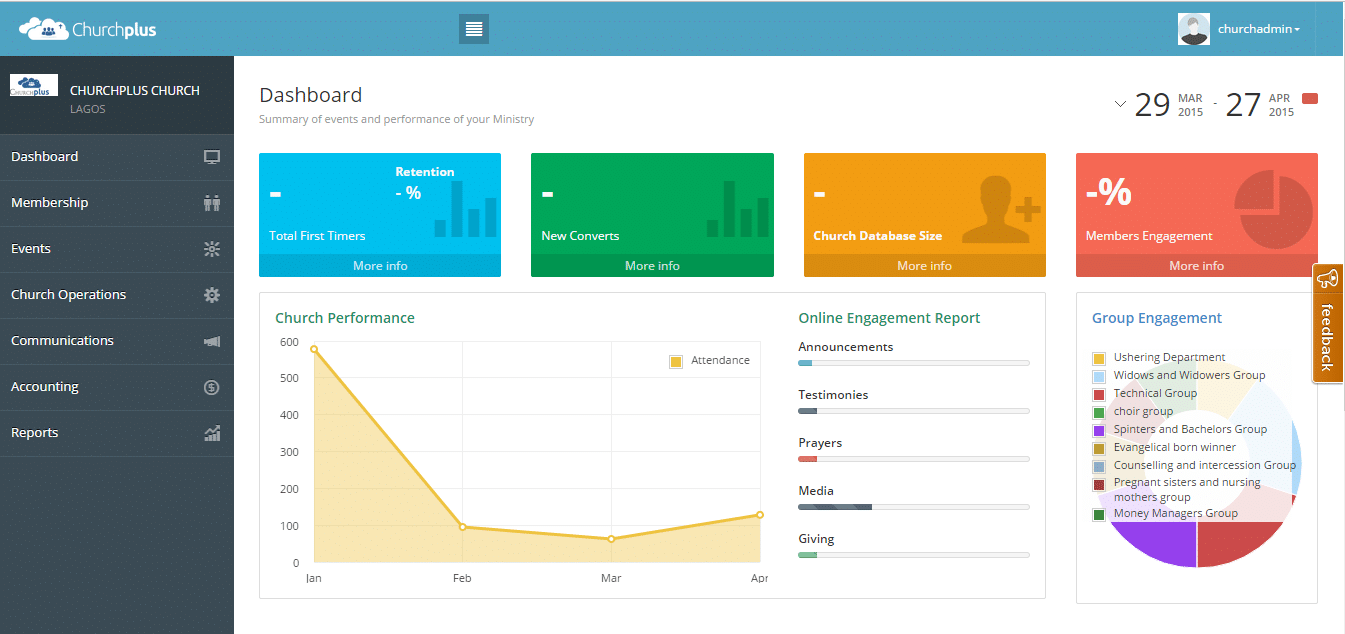Click the Ushering Department legend swatch
Viewport: 1345px width, 634px height.
tap(1099, 358)
